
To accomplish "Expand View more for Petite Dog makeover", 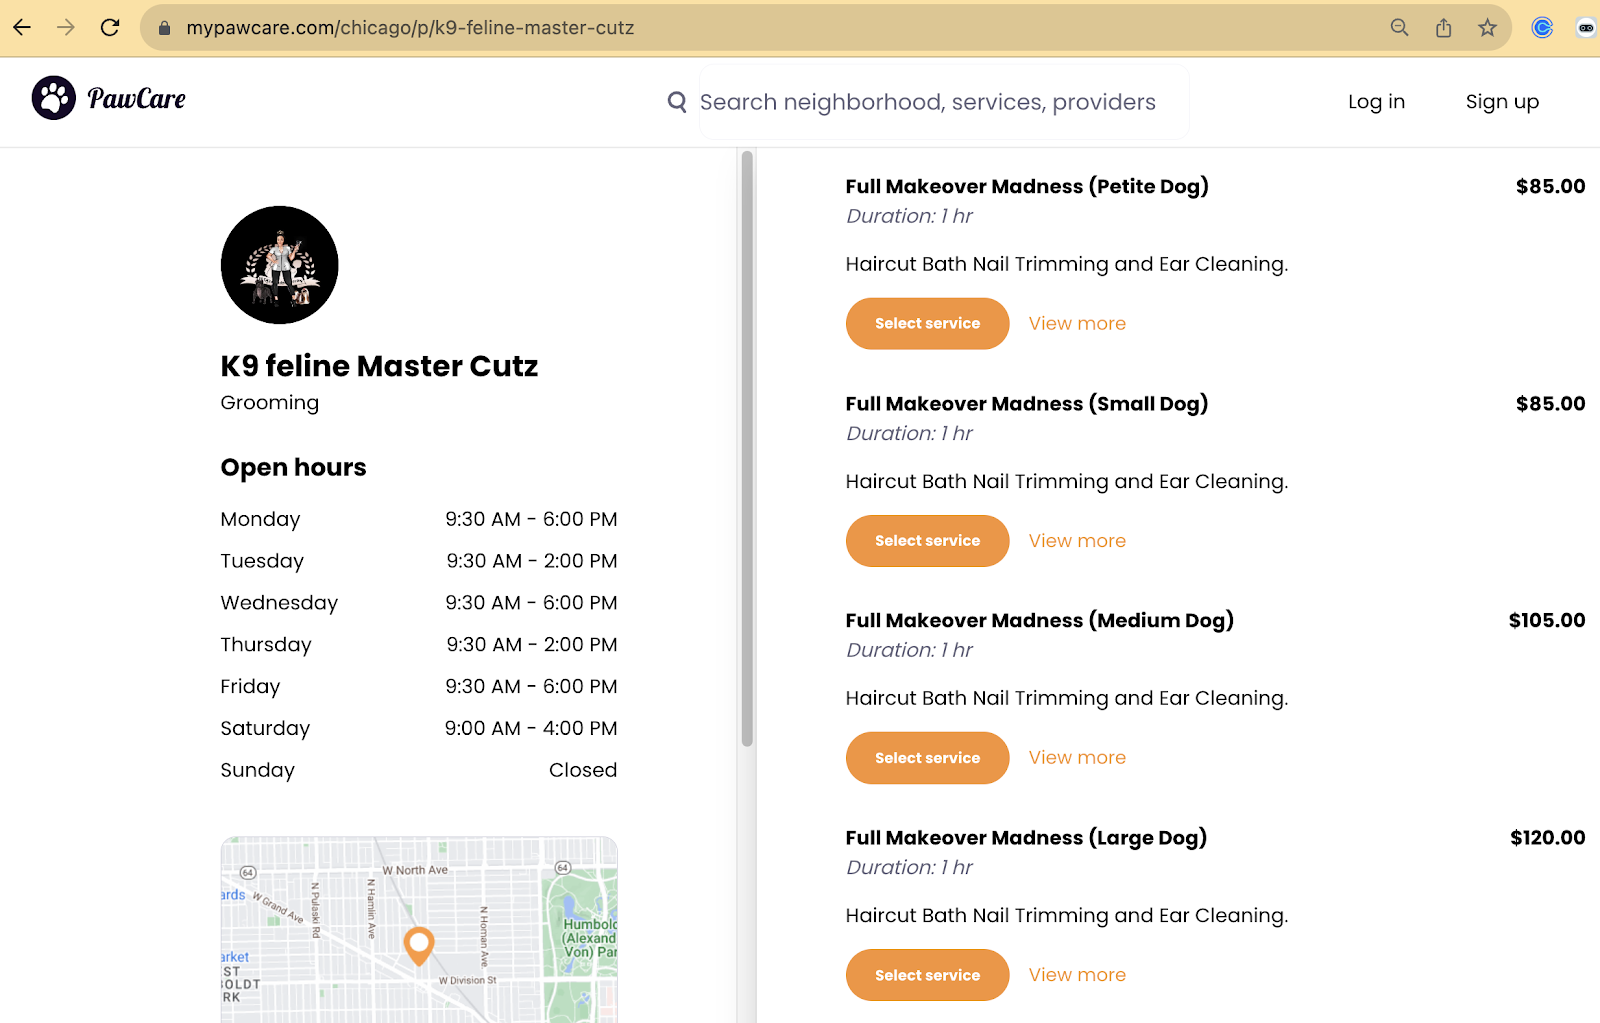I will (1077, 324).
